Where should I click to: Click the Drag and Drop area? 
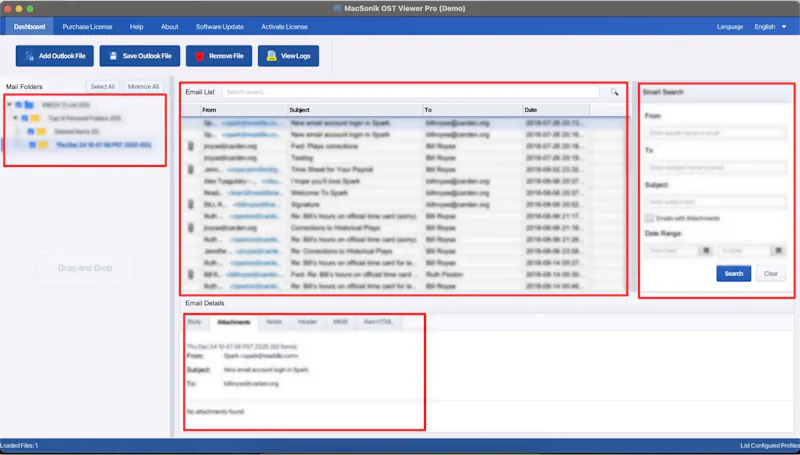coord(85,268)
